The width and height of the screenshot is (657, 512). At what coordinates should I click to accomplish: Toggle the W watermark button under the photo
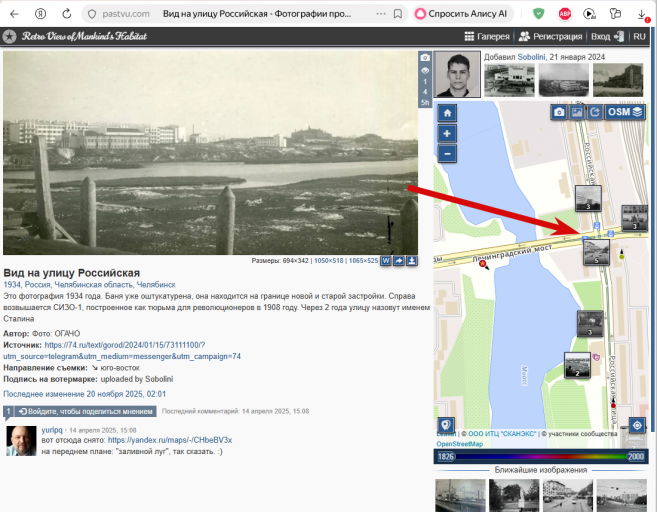[385, 261]
